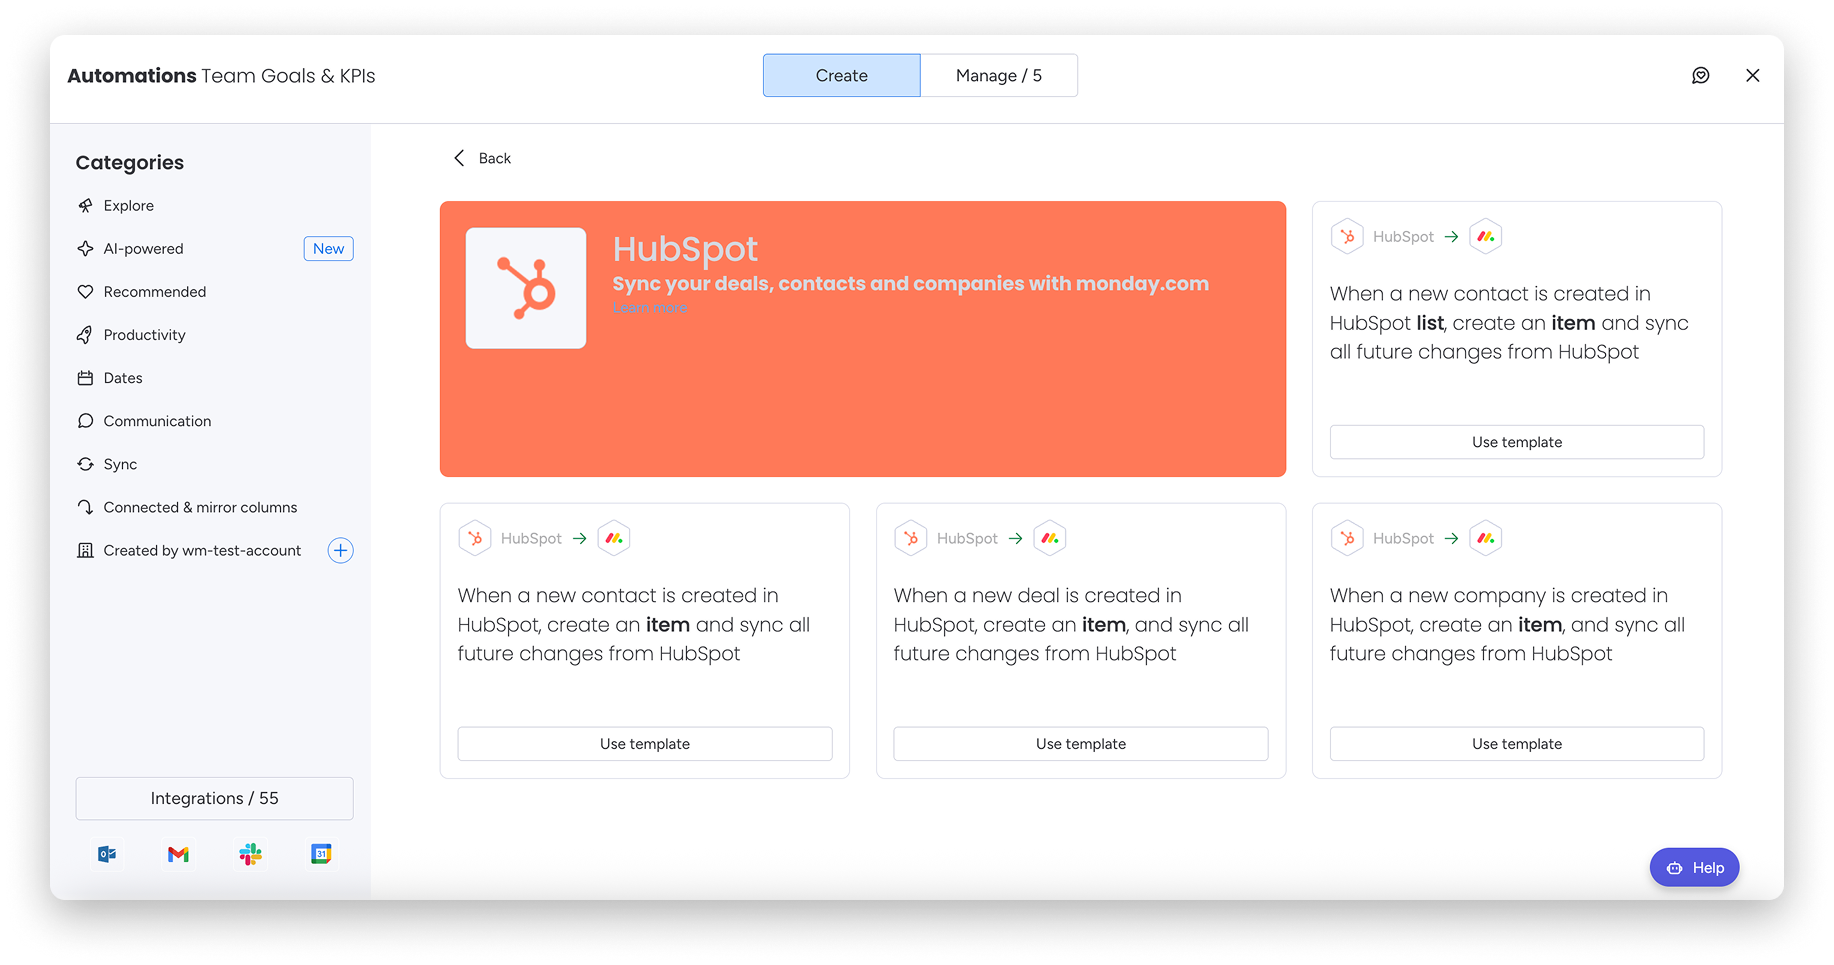Image resolution: width=1834 pixels, height=965 pixels.
Task: Use template for HubSpot list contact
Action: point(1517,442)
